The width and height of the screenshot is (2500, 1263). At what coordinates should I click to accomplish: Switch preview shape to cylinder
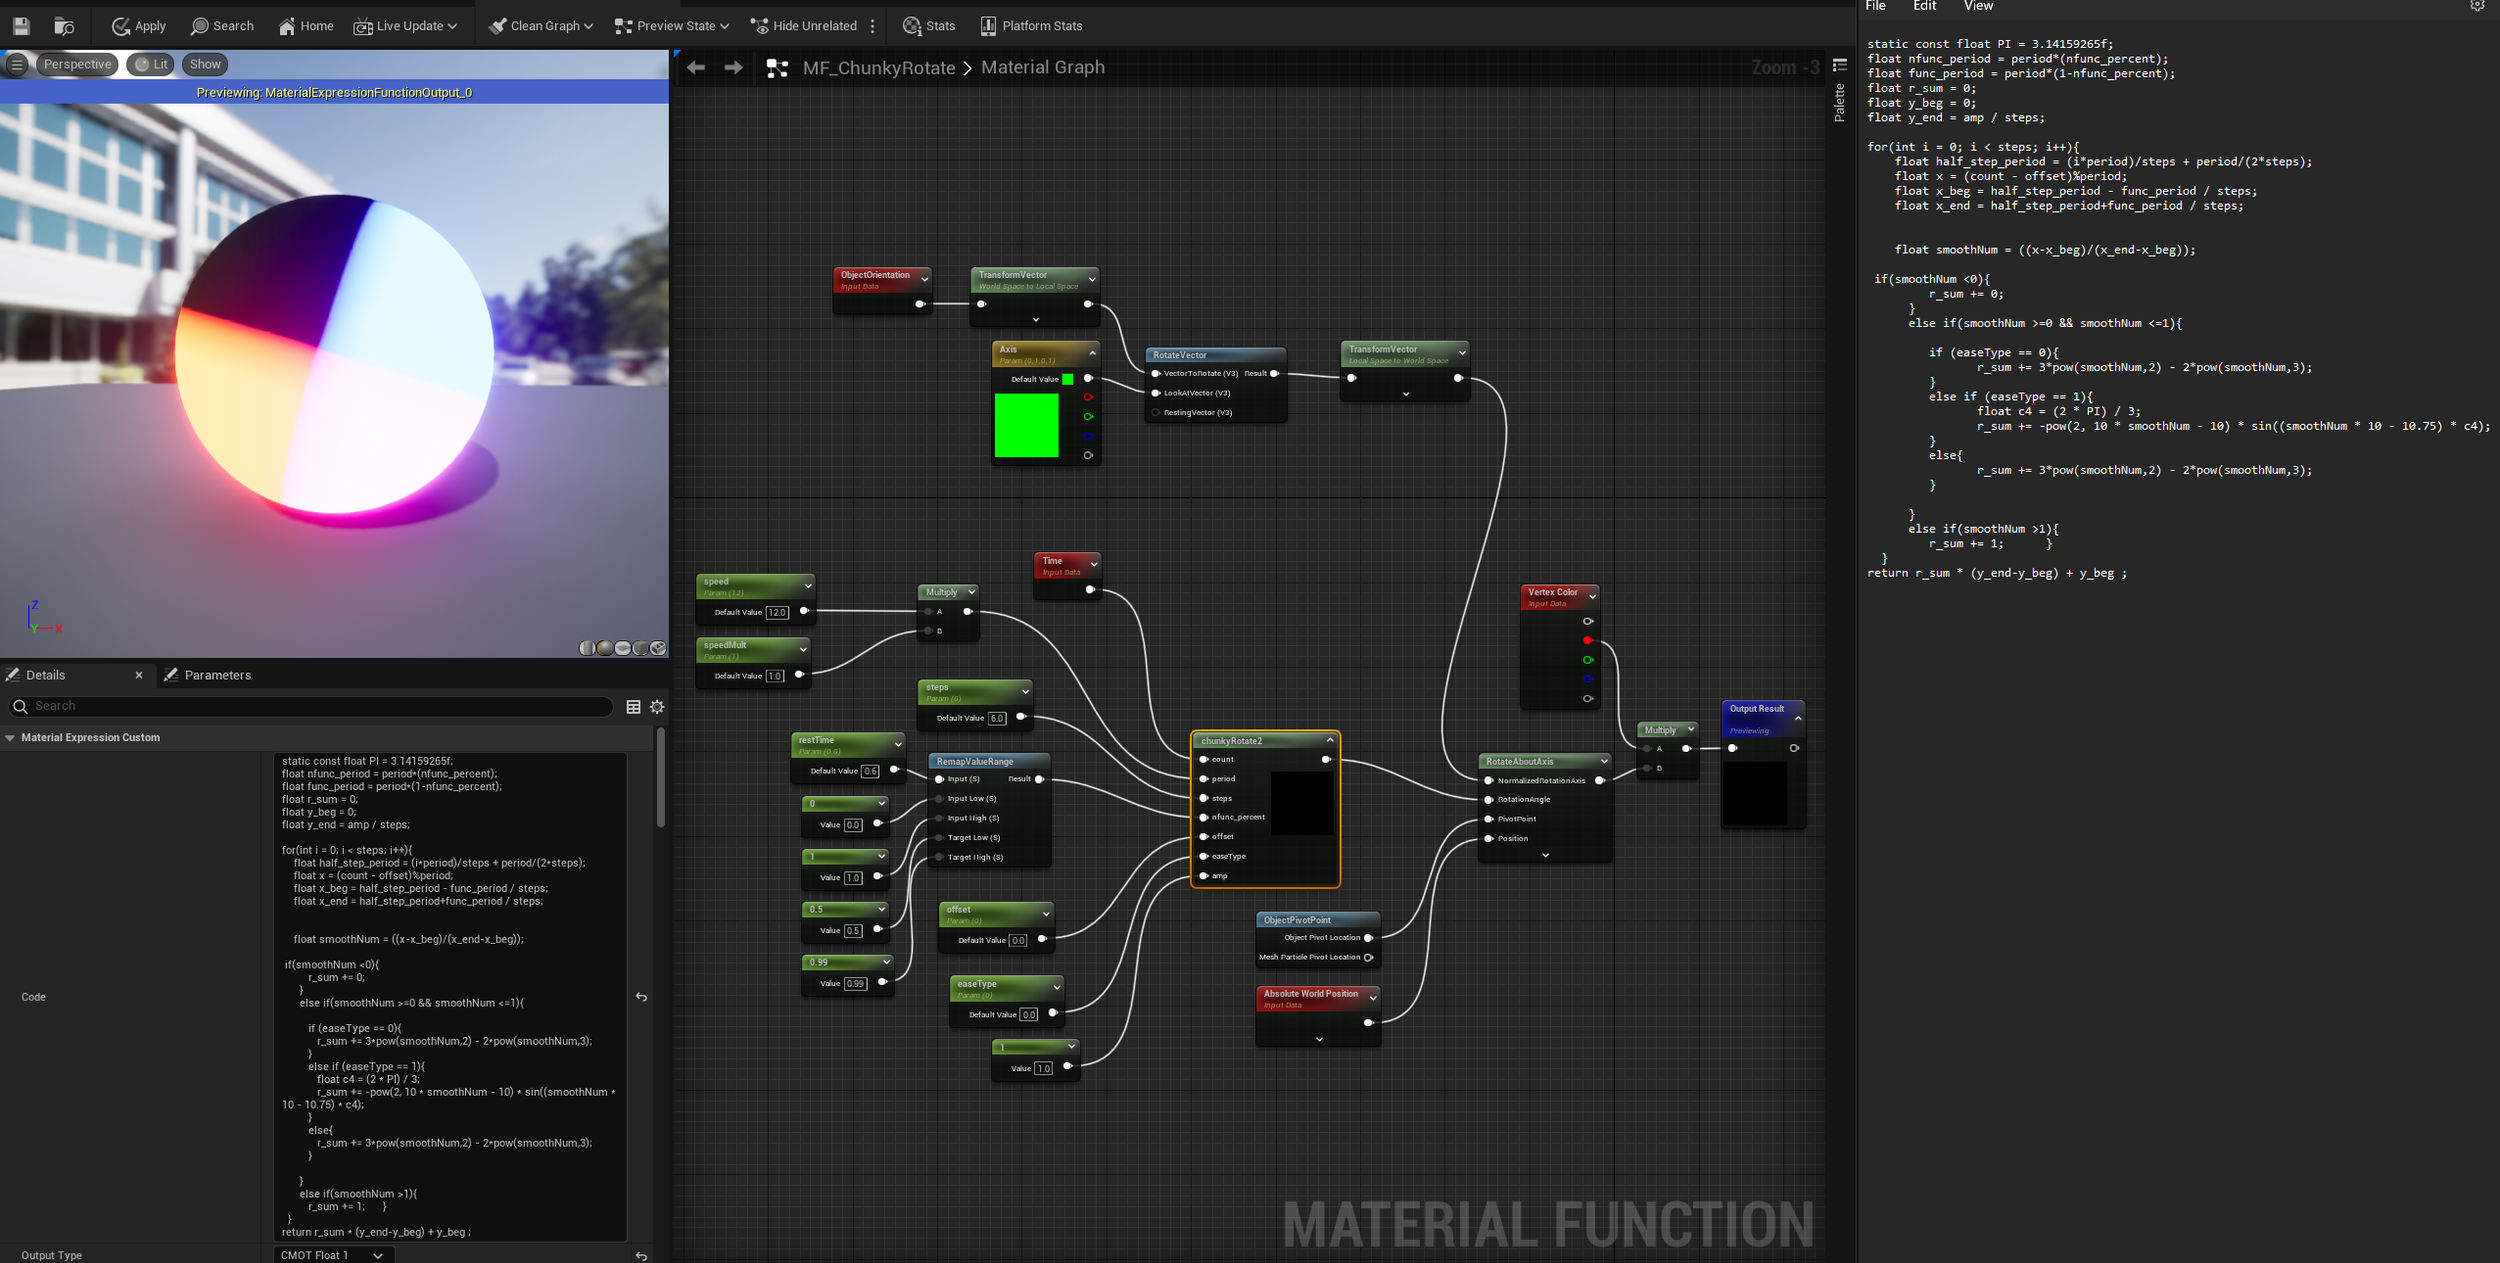coord(587,648)
